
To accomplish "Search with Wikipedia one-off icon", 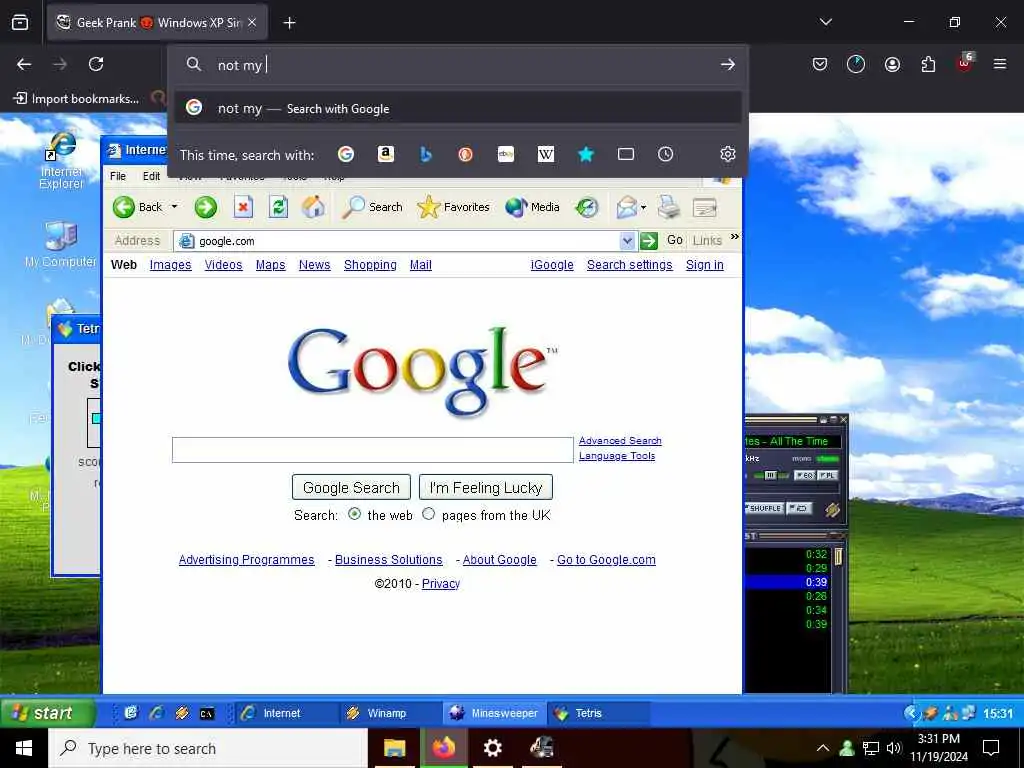I will click(x=546, y=154).
